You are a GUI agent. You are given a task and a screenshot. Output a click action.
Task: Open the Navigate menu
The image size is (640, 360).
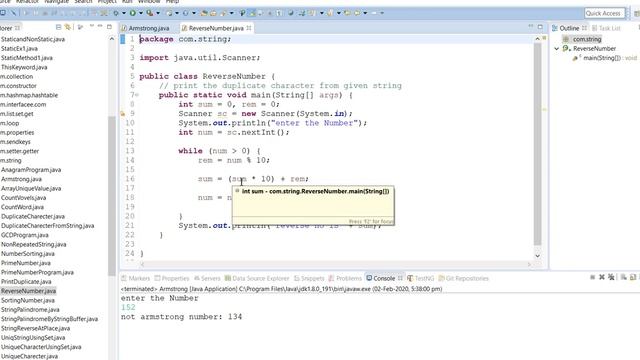[x=56, y=2]
